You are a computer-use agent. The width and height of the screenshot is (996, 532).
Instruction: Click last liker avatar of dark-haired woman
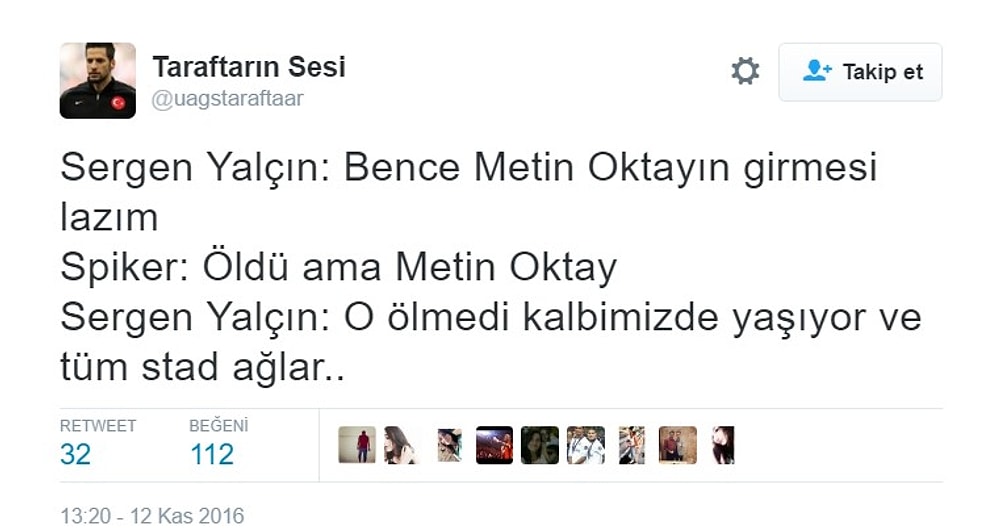[723, 445]
